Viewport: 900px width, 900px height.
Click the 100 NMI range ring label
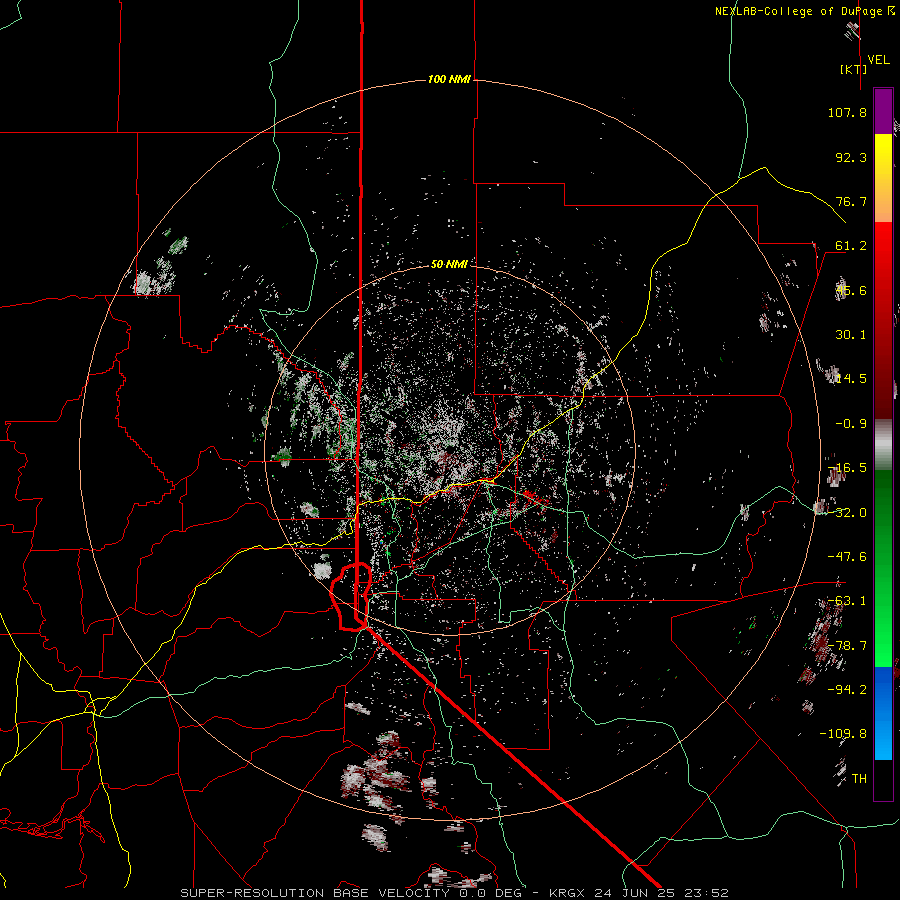pos(449,79)
